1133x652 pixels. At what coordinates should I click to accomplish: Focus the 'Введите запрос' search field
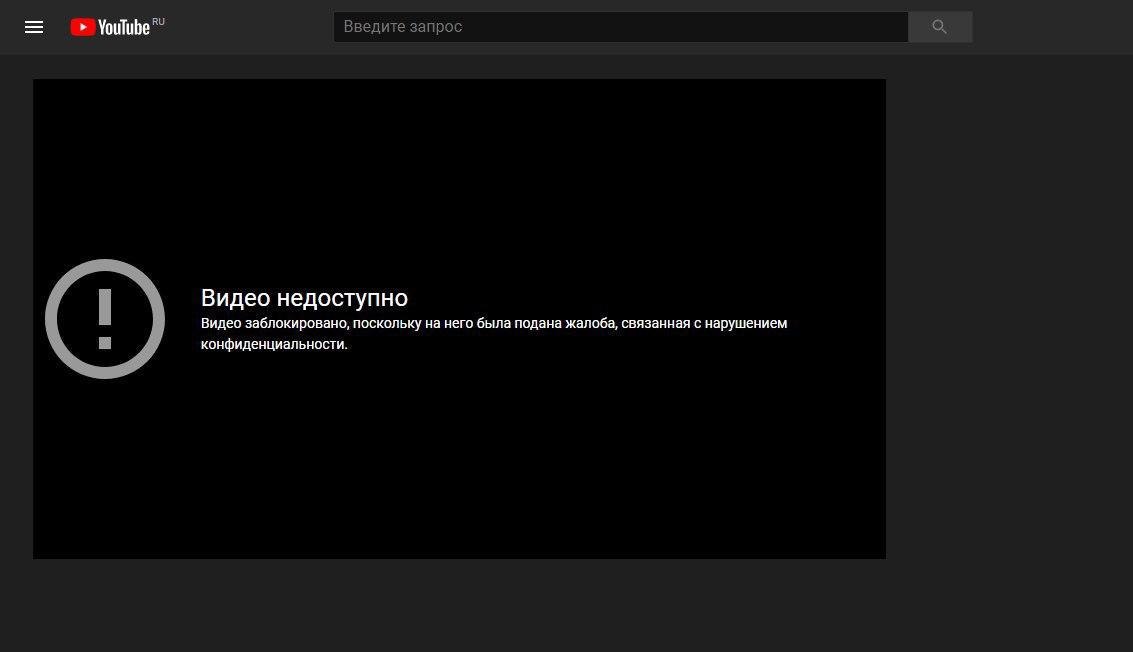(620, 27)
